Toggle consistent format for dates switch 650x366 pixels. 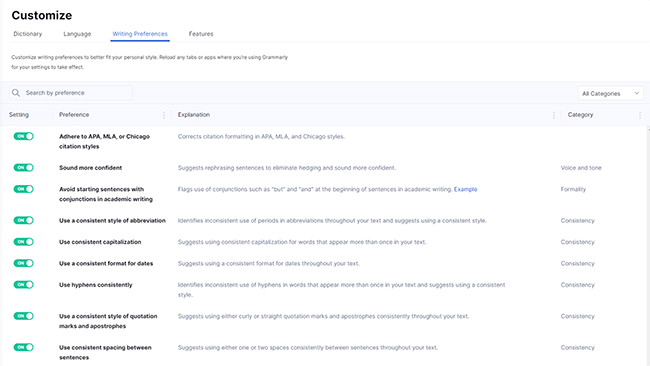click(24, 263)
